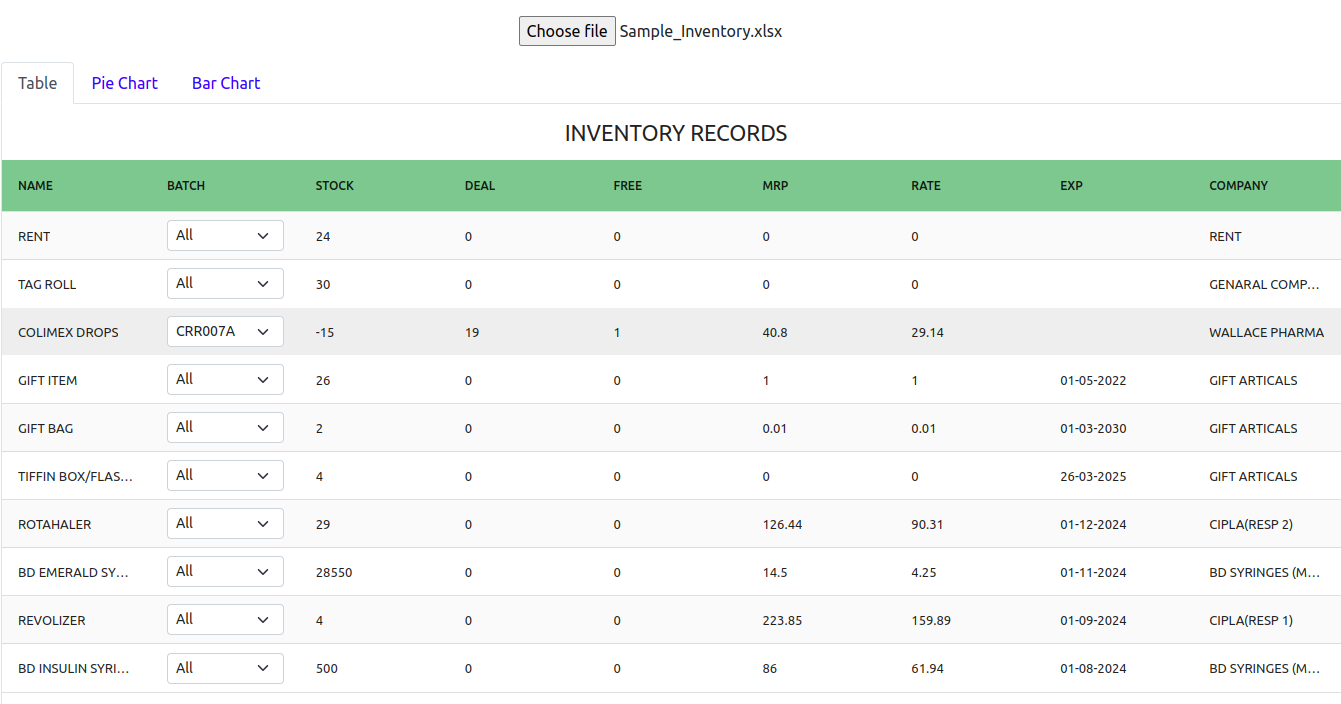
Task: Click the Choose file button
Action: click(x=567, y=30)
